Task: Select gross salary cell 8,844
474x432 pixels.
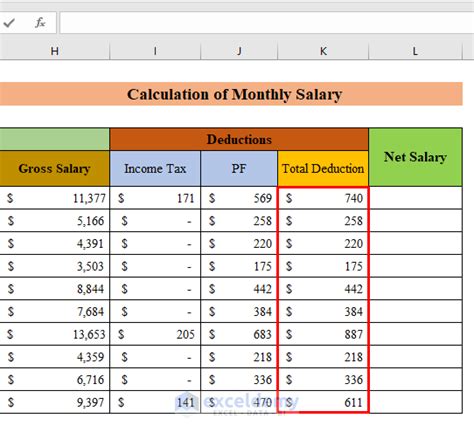Action: tap(55, 289)
